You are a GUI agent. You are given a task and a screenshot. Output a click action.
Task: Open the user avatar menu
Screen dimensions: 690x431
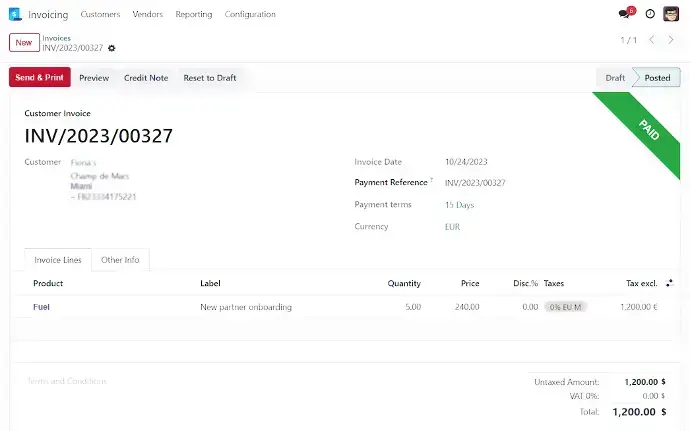click(x=672, y=14)
